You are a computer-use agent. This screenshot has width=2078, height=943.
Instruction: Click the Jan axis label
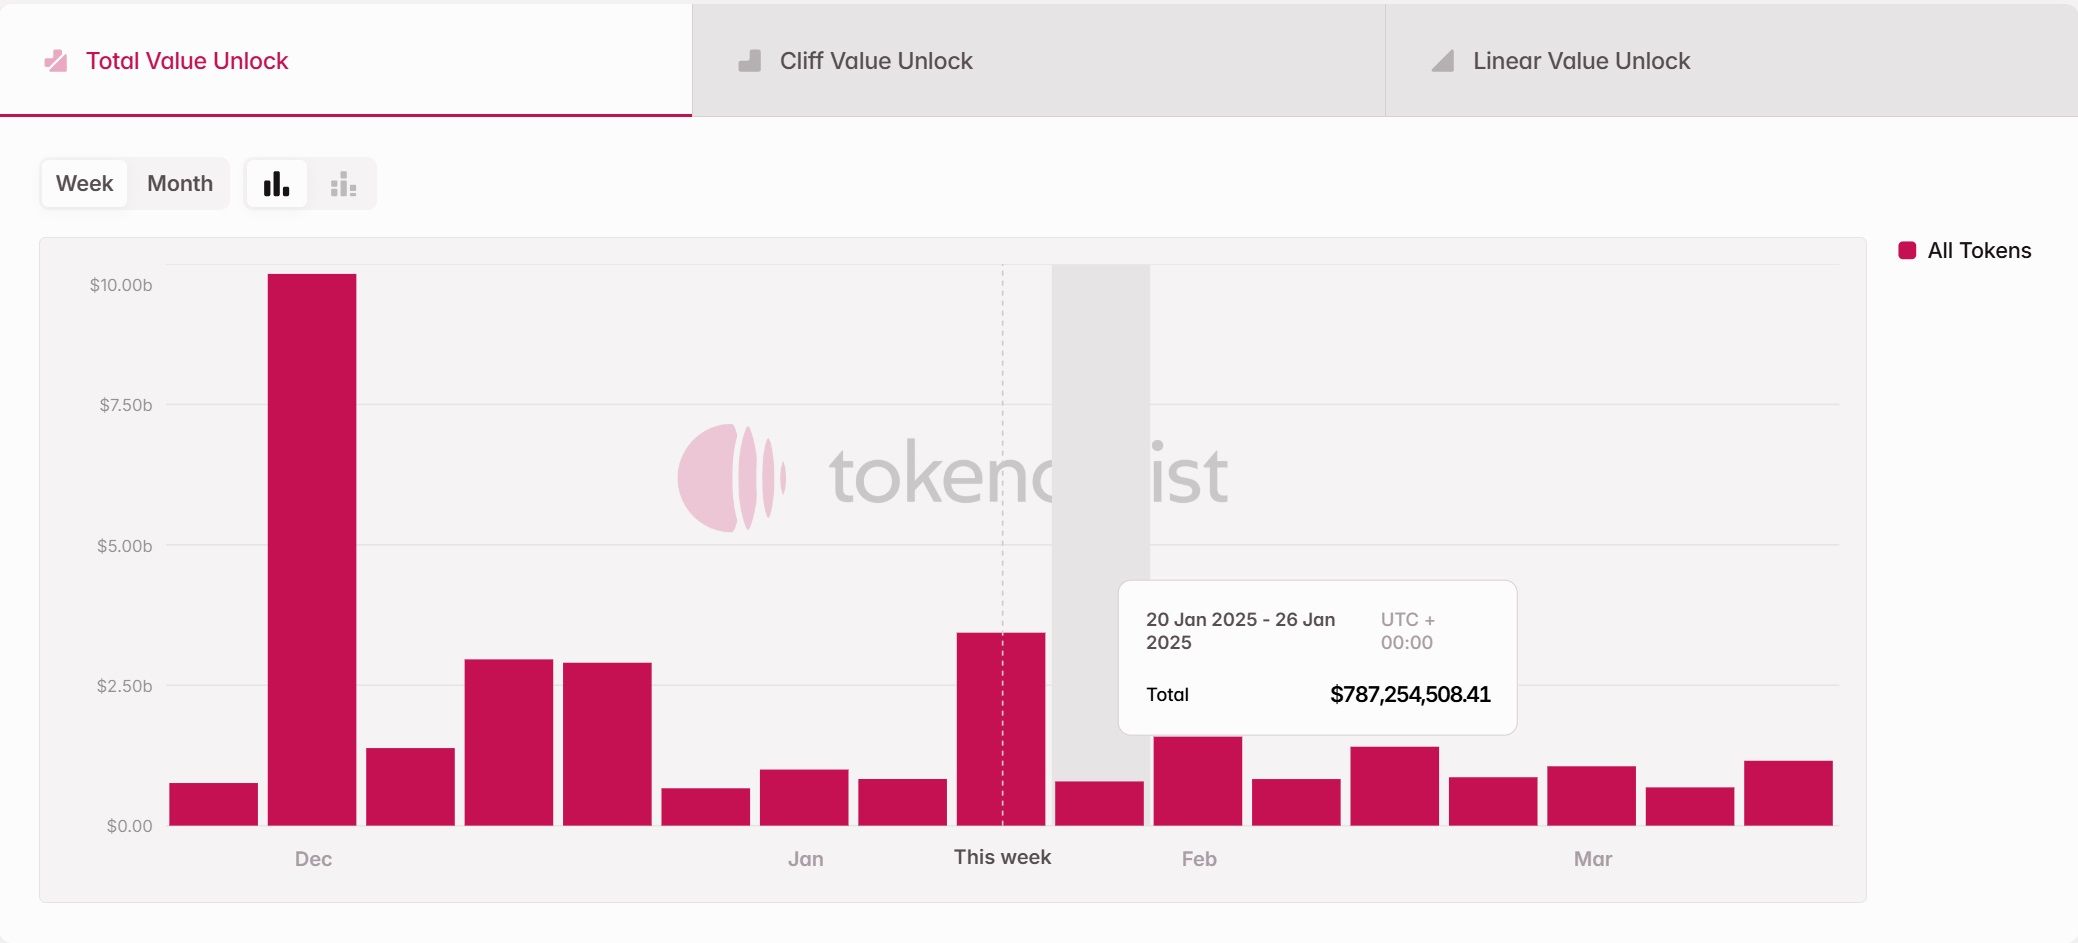pos(806,859)
